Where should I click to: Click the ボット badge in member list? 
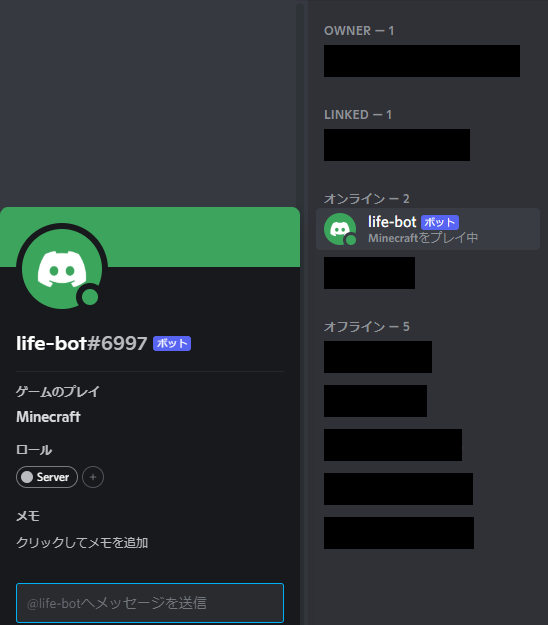pyautogui.click(x=440, y=222)
